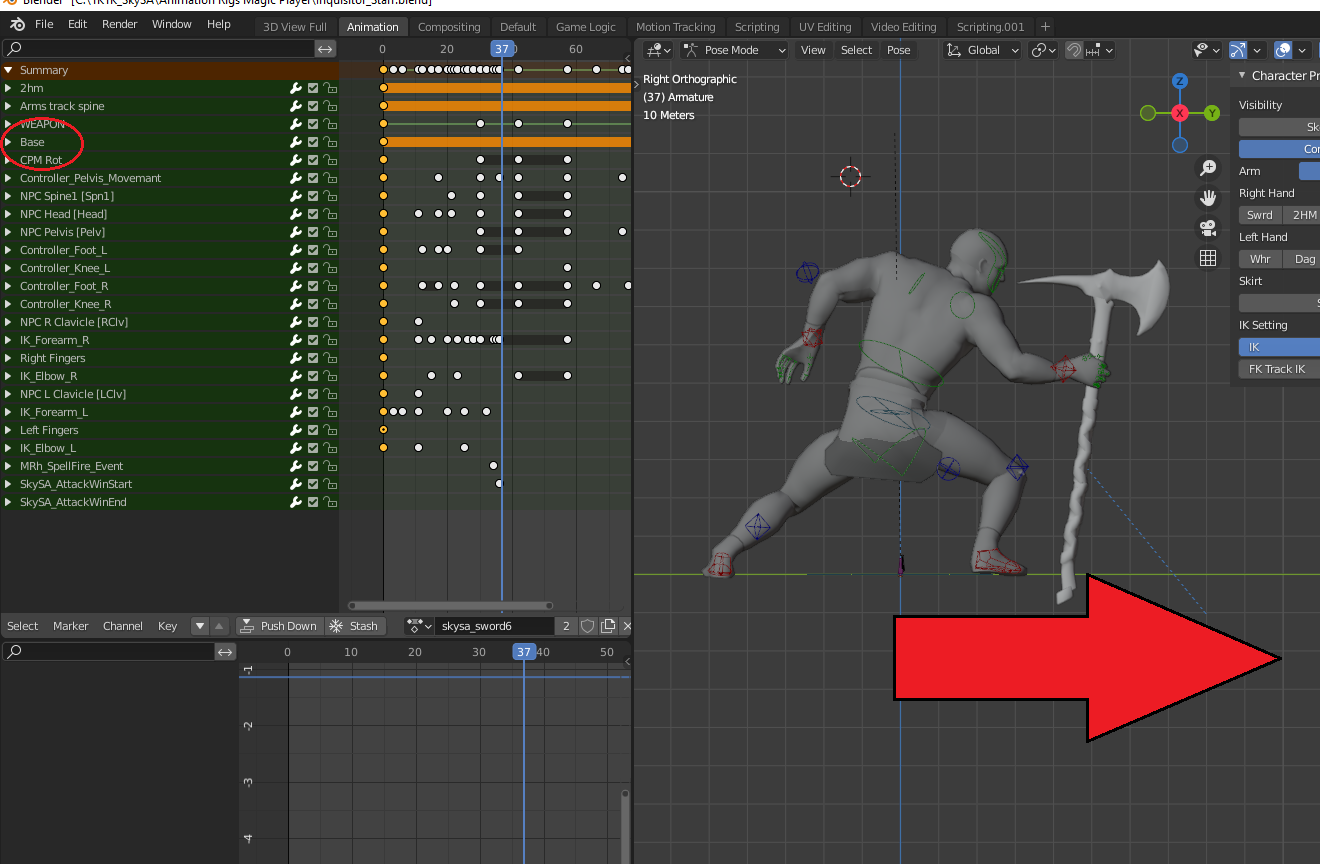Uncheck the IK_Forearm_R channel checkbox
Viewport: 1320px width, 864px height.
pyautogui.click(x=313, y=340)
